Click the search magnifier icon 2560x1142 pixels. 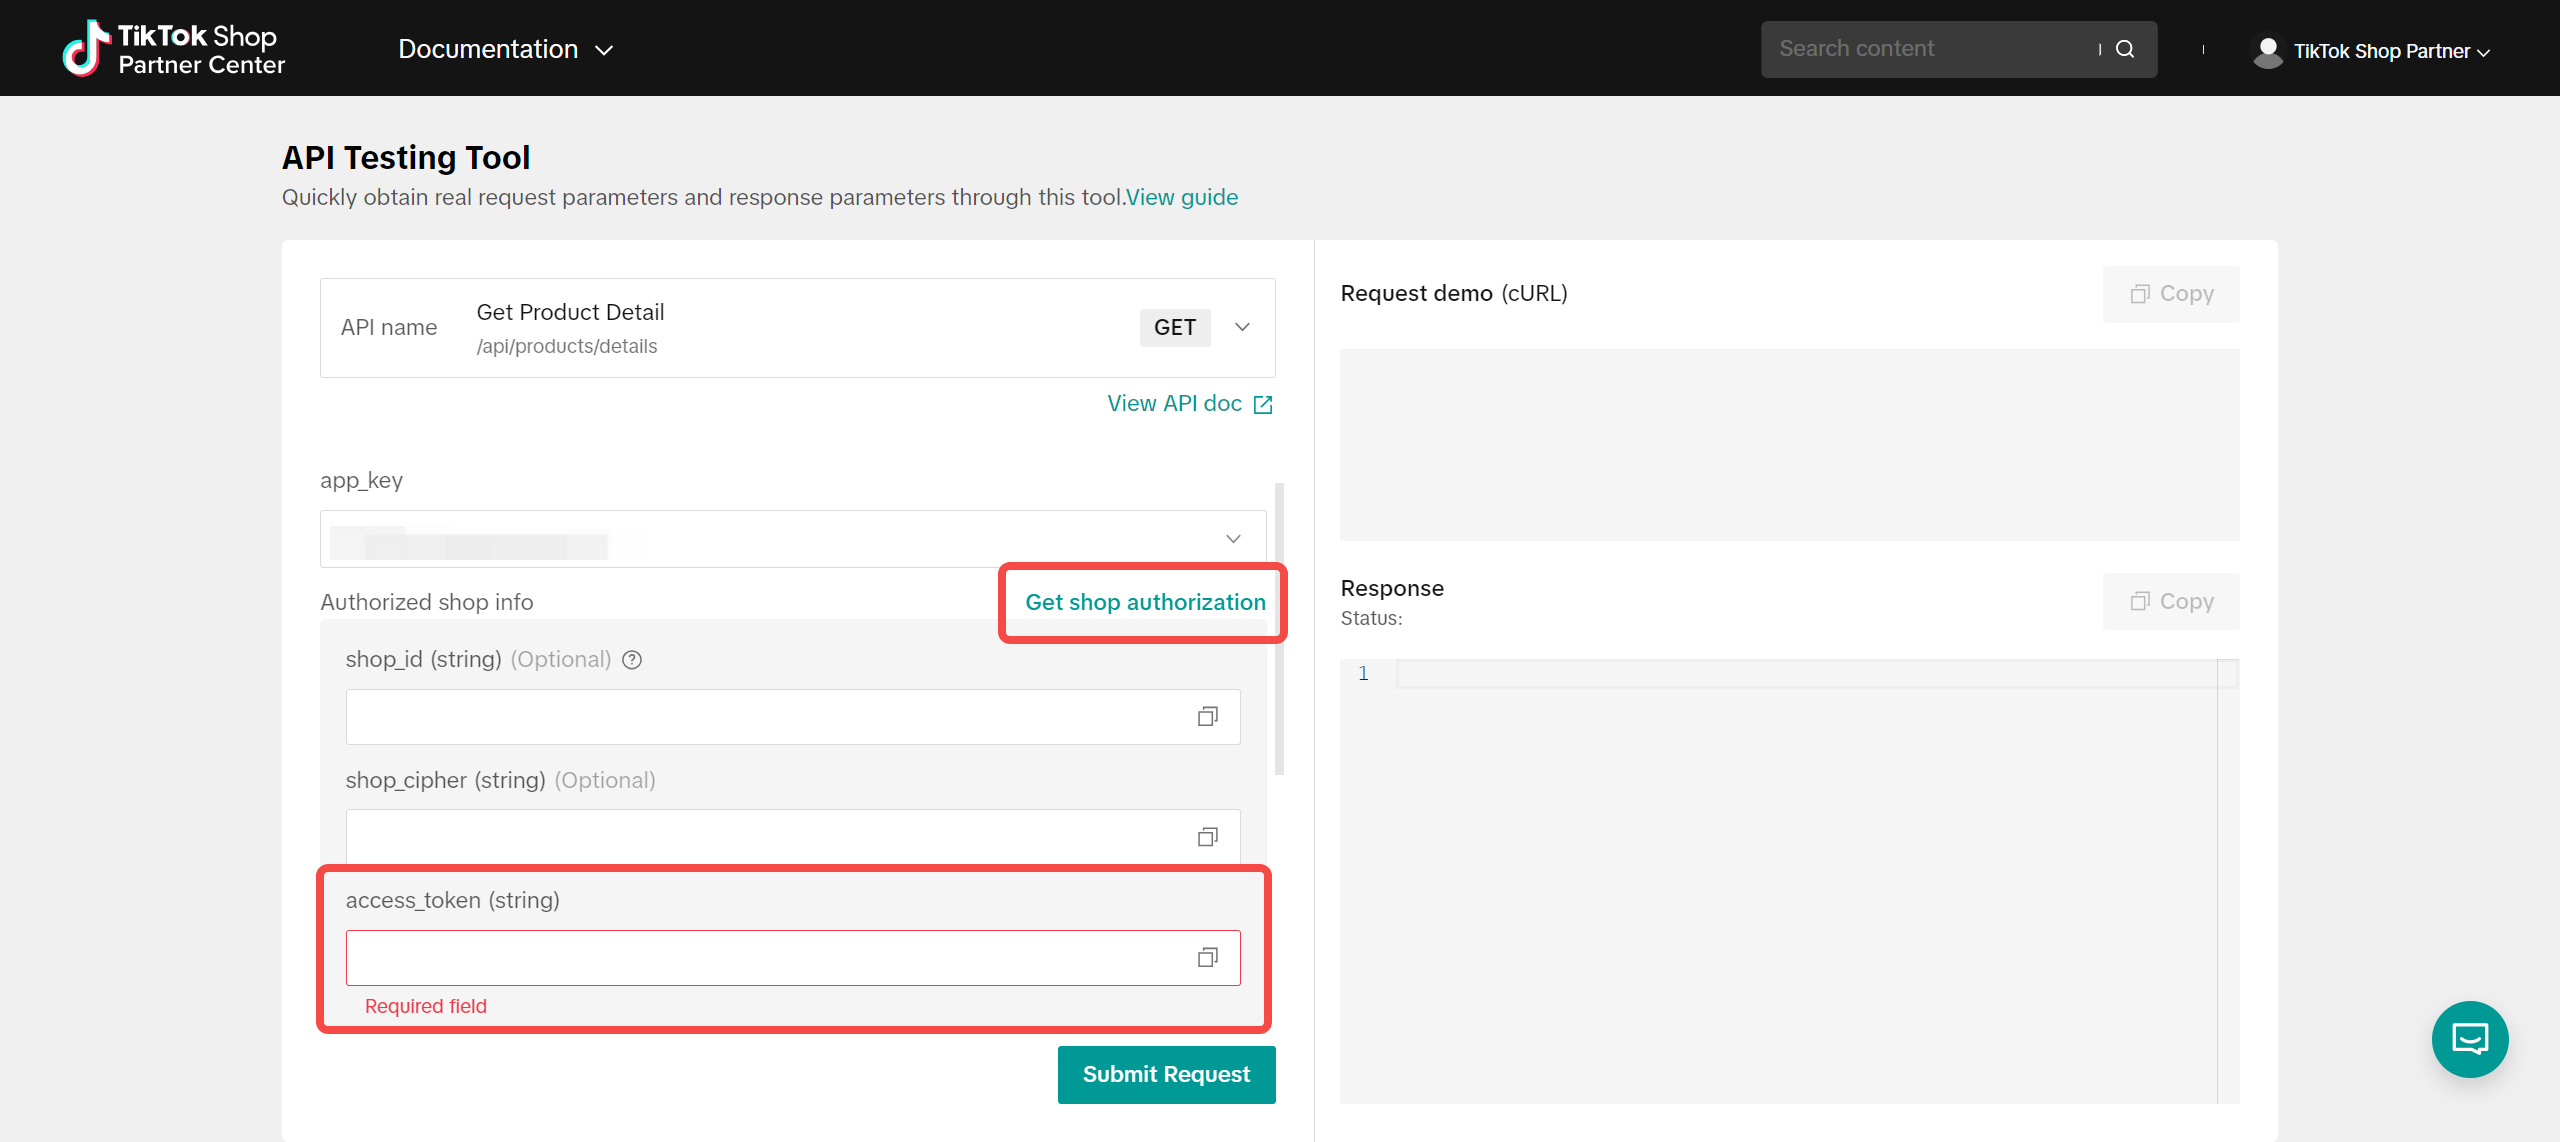click(x=2125, y=49)
